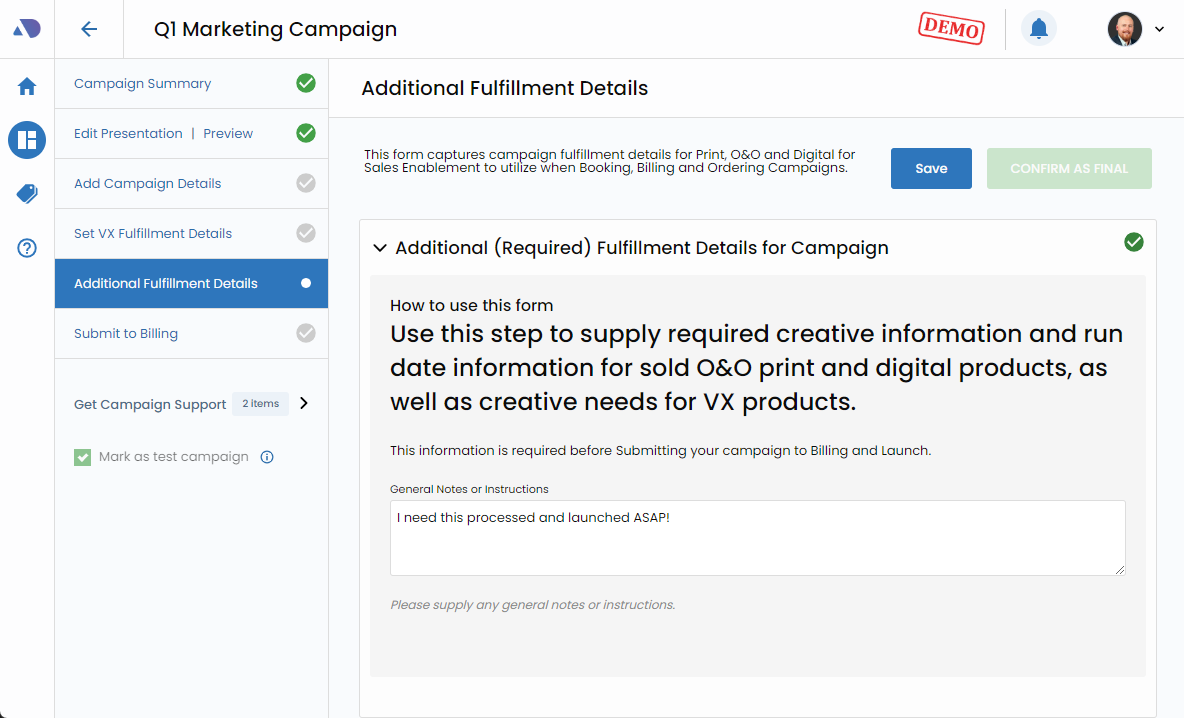Collapse Additional Required Fulfillment Details section
This screenshot has width=1184, height=718.
pyautogui.click(x=380, y=248)
